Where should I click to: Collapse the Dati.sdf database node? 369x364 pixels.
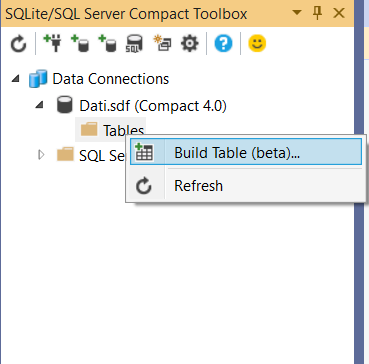point(40,105)
